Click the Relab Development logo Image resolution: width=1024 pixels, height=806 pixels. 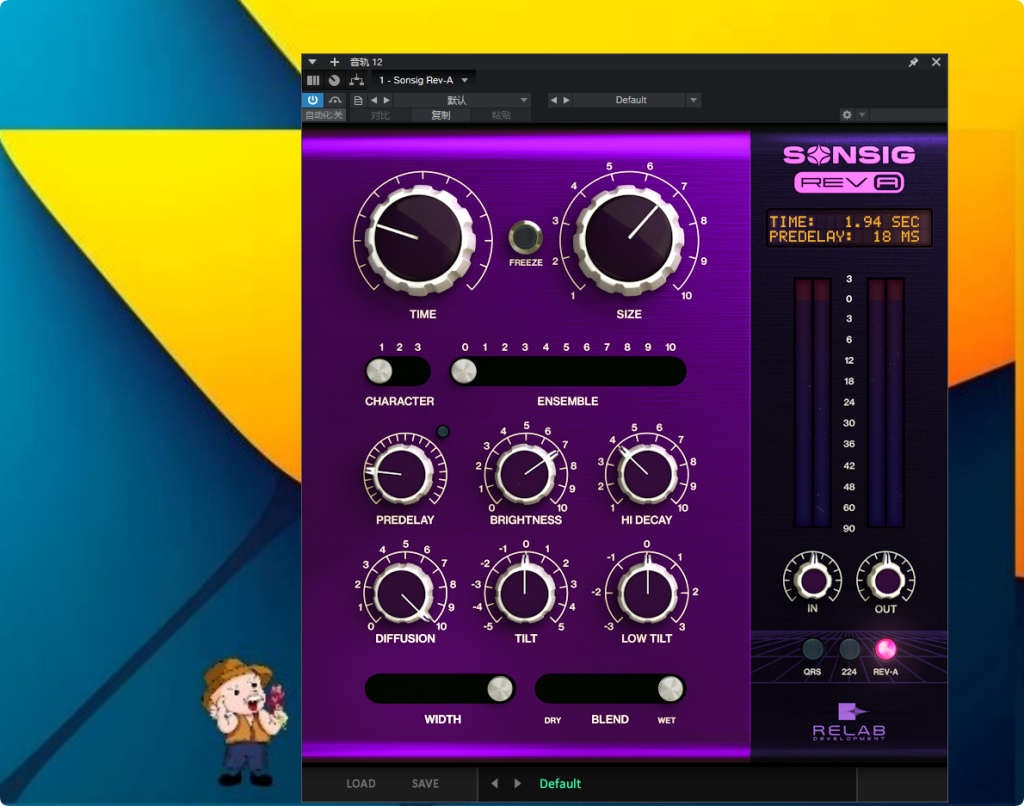(849, 722)
